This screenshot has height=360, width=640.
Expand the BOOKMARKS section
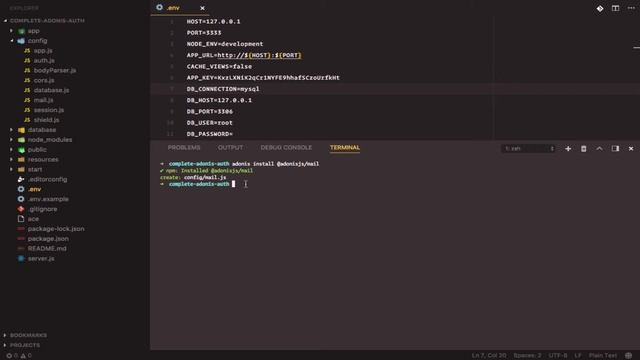click(28, 335)
